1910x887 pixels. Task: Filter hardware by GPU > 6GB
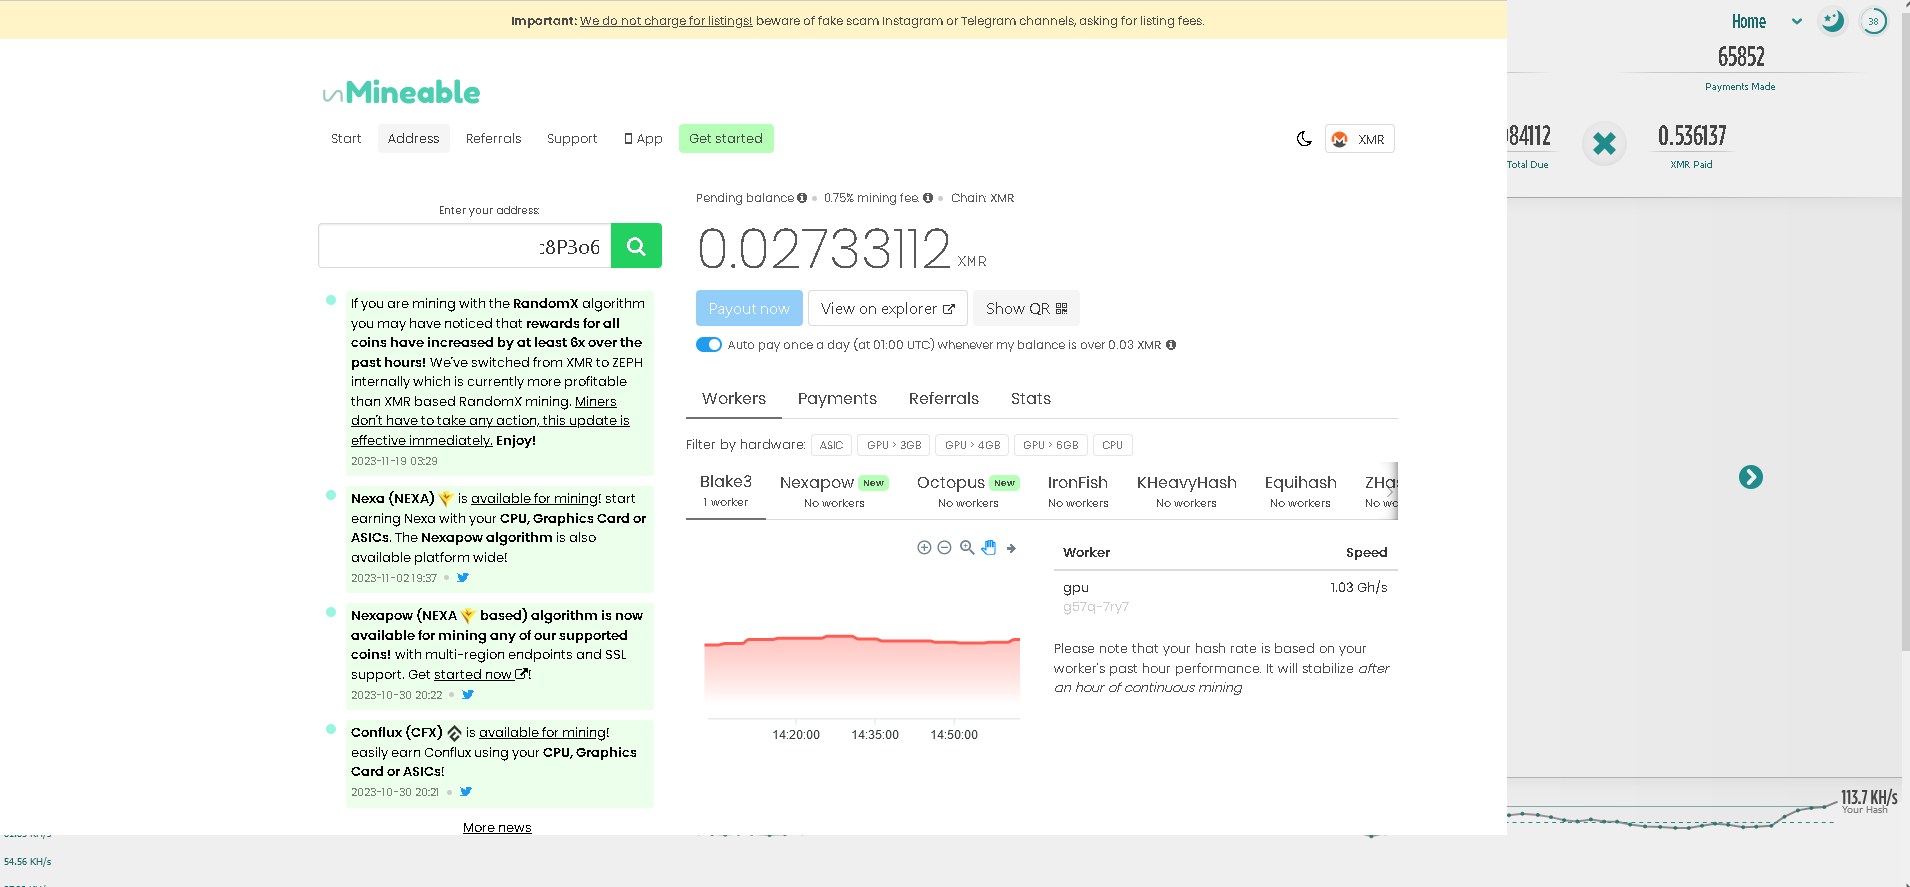coord(1051,445)
